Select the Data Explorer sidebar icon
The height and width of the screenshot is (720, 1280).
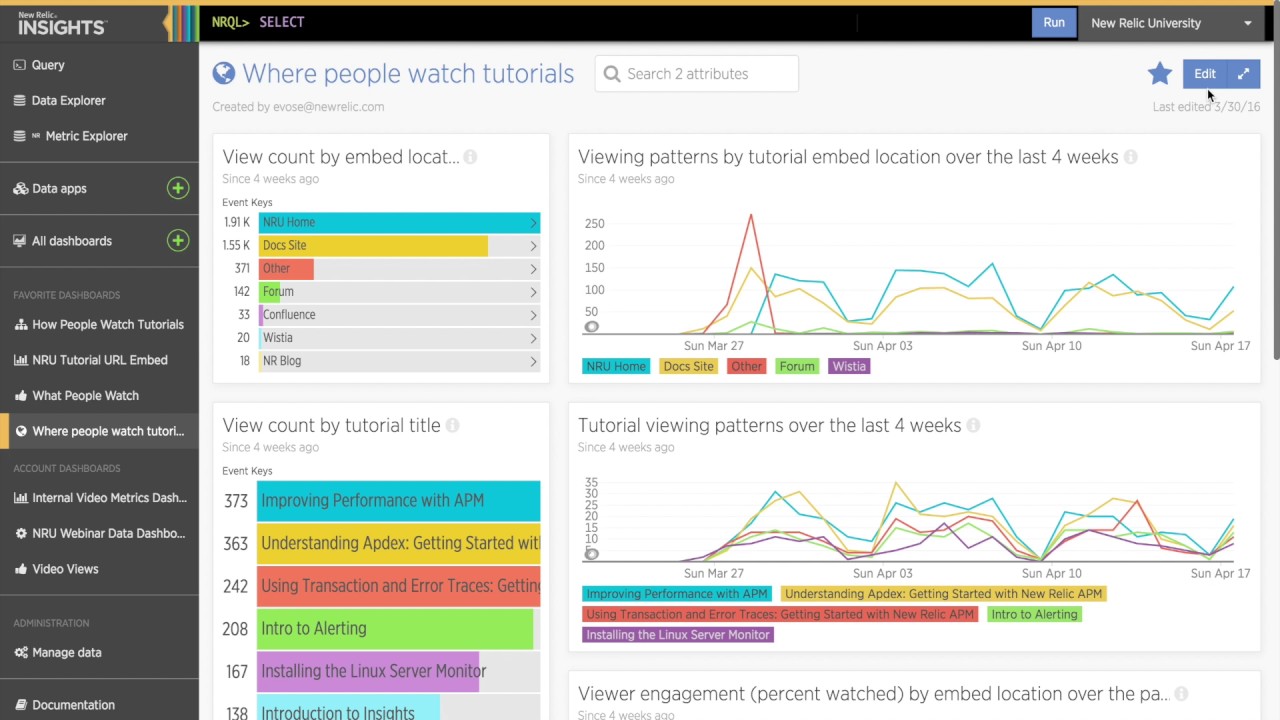pos(22,100)
